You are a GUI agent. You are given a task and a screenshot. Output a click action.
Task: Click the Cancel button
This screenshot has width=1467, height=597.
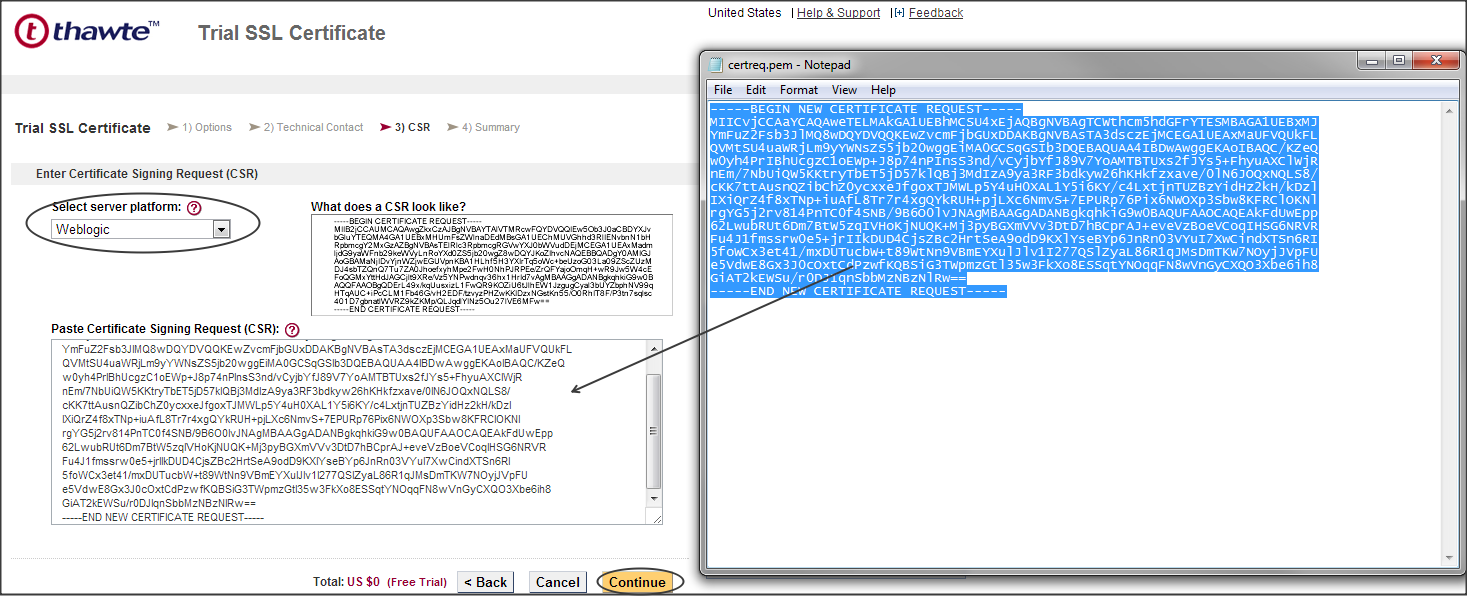coord(557,582)
